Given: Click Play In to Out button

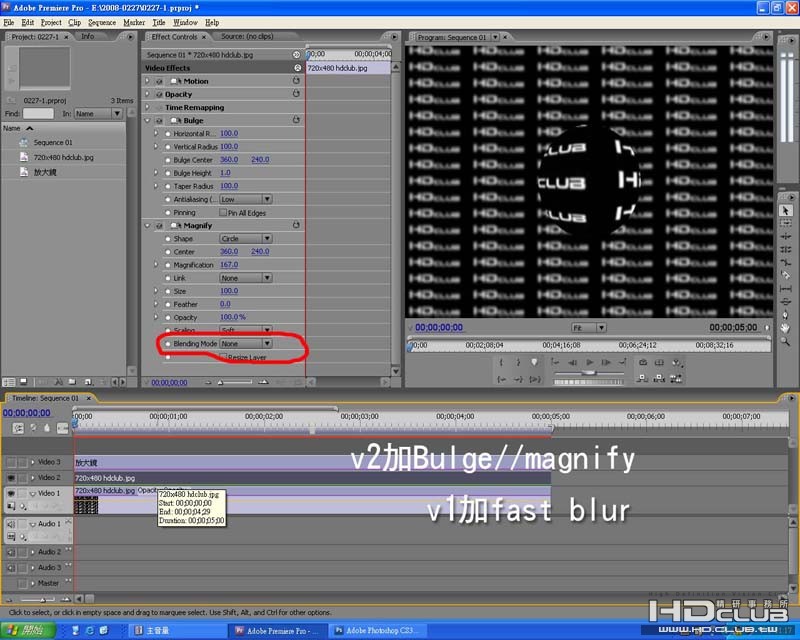Looking at the screenshot, I should point(534,379).
